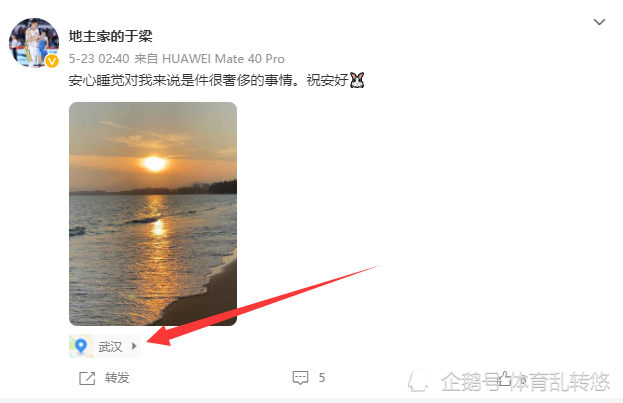Click the 企鹅号 体育乱转悠 watermark text

[x=525, y=382]
